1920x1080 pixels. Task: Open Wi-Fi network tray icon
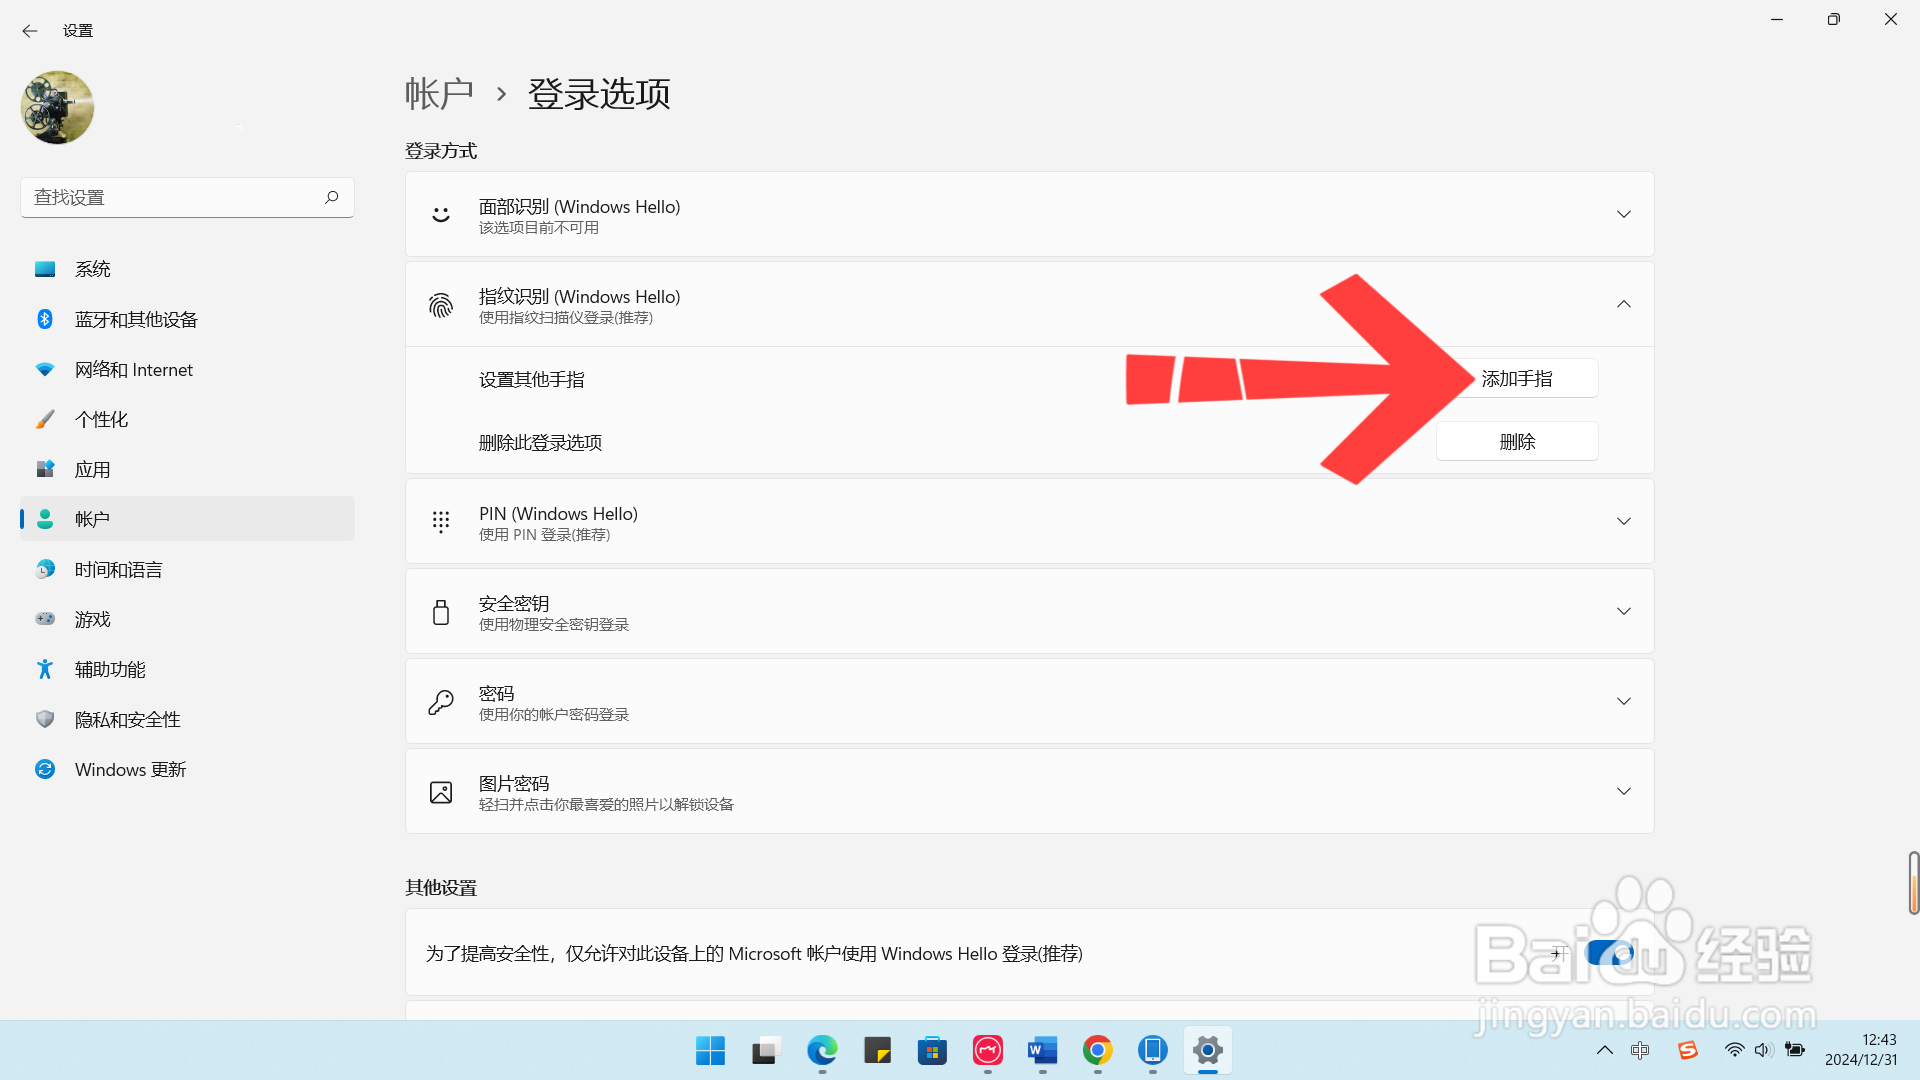[x=1734, y=1050]
